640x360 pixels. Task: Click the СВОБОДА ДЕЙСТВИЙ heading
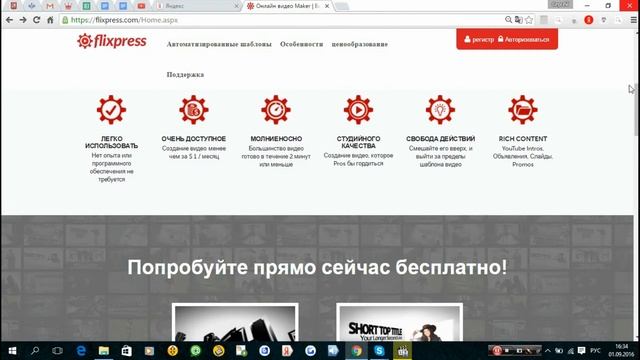pyautogui.click(x=440, y=139)
